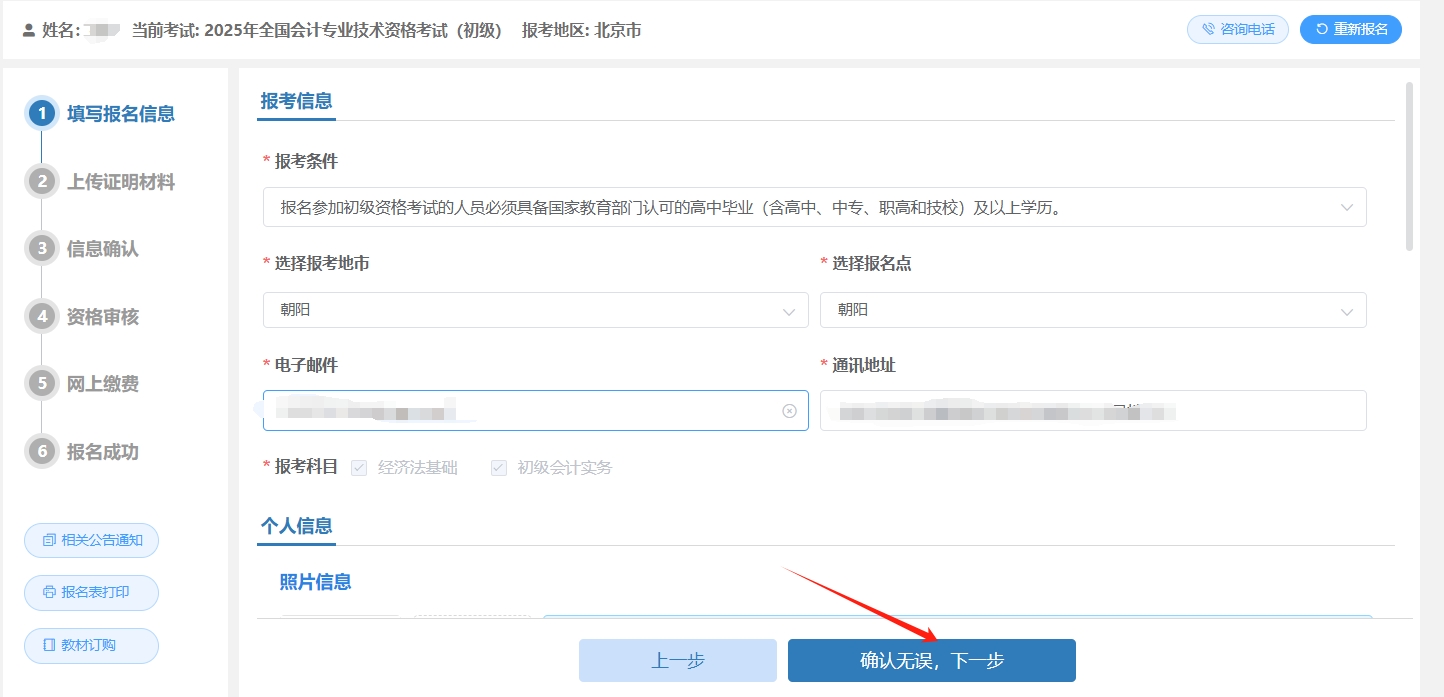Toggle the 经济法基础 subject checkbox
Image resolution: width=1444 pixels, height=697 pixels.
click(x=358, y=467)
